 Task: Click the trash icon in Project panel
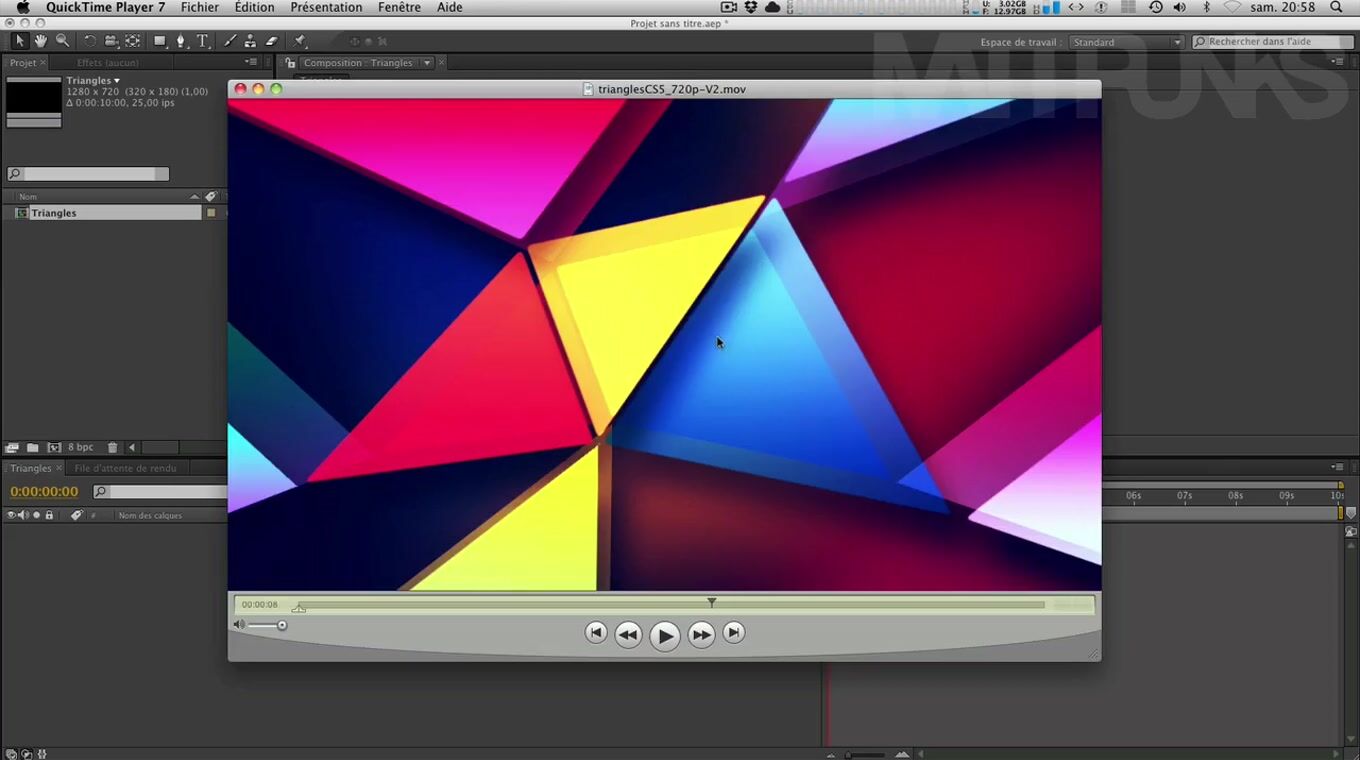pos(112,447)
